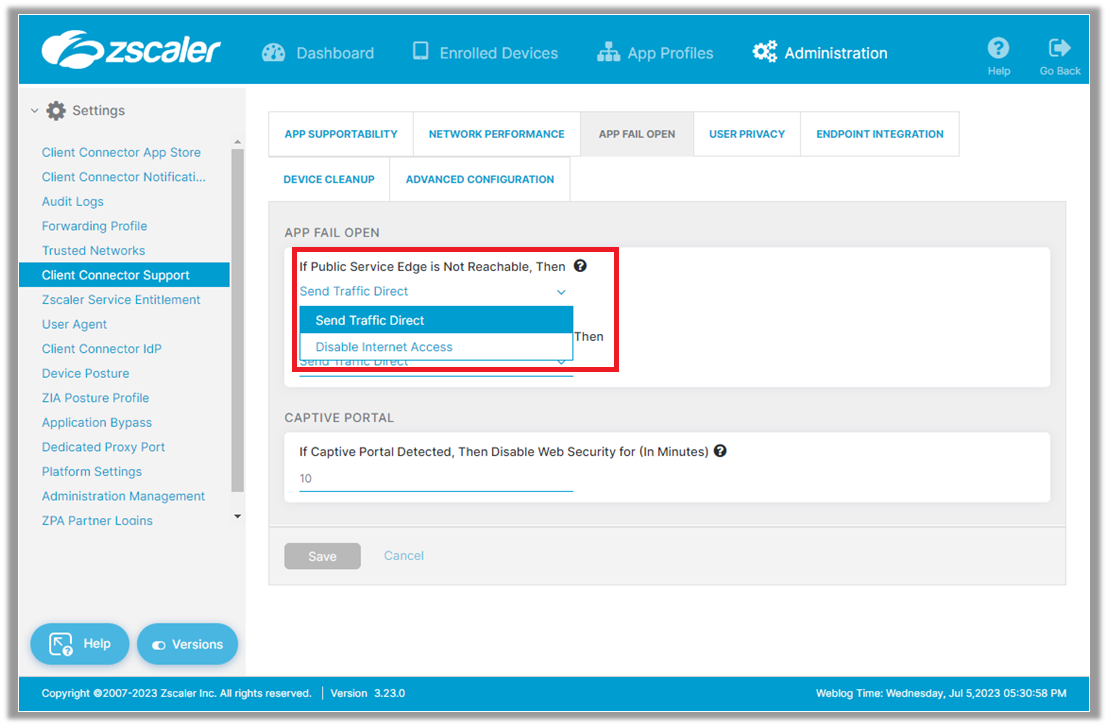Click the Administration gears icon
This screenshot has height=726, width=1108.
(765, 52)
